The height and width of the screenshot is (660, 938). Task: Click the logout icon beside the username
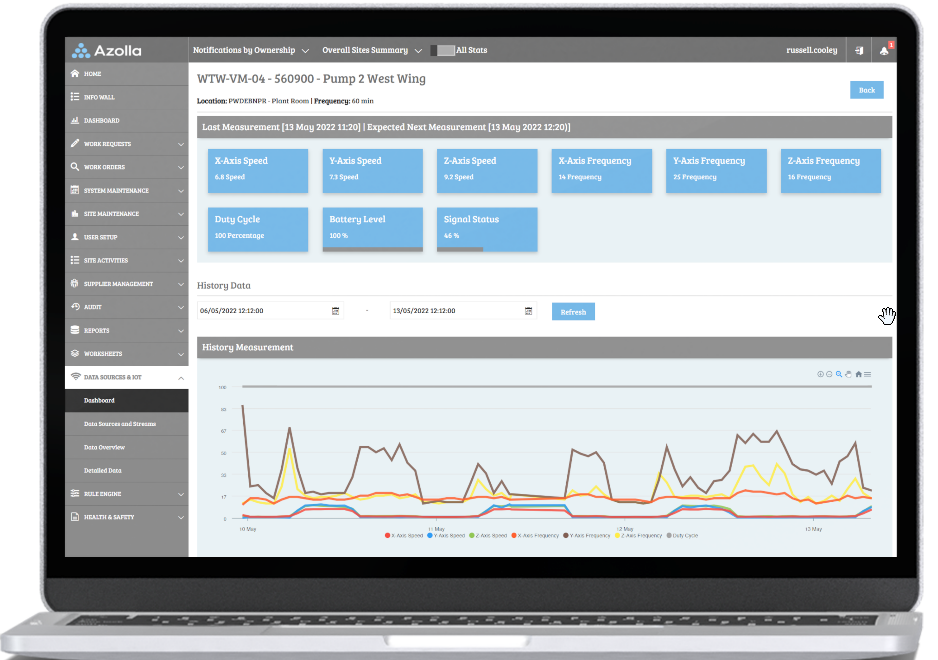click(x=859, y=51)
